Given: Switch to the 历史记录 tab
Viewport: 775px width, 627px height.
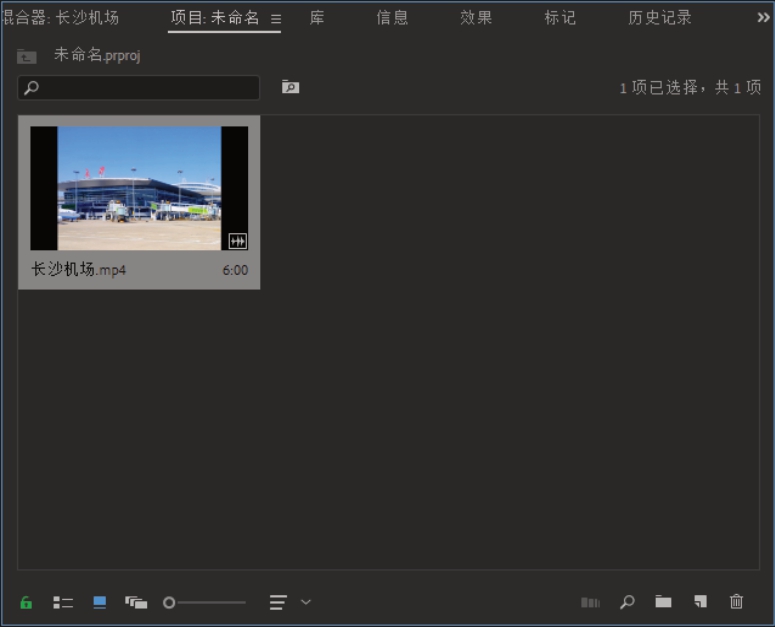Looking at the screenshot, I should [x=660, y=18].
